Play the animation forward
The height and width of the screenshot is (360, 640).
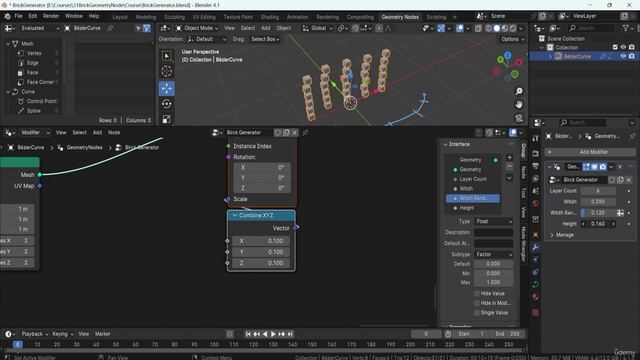click(x=273, y=334)
